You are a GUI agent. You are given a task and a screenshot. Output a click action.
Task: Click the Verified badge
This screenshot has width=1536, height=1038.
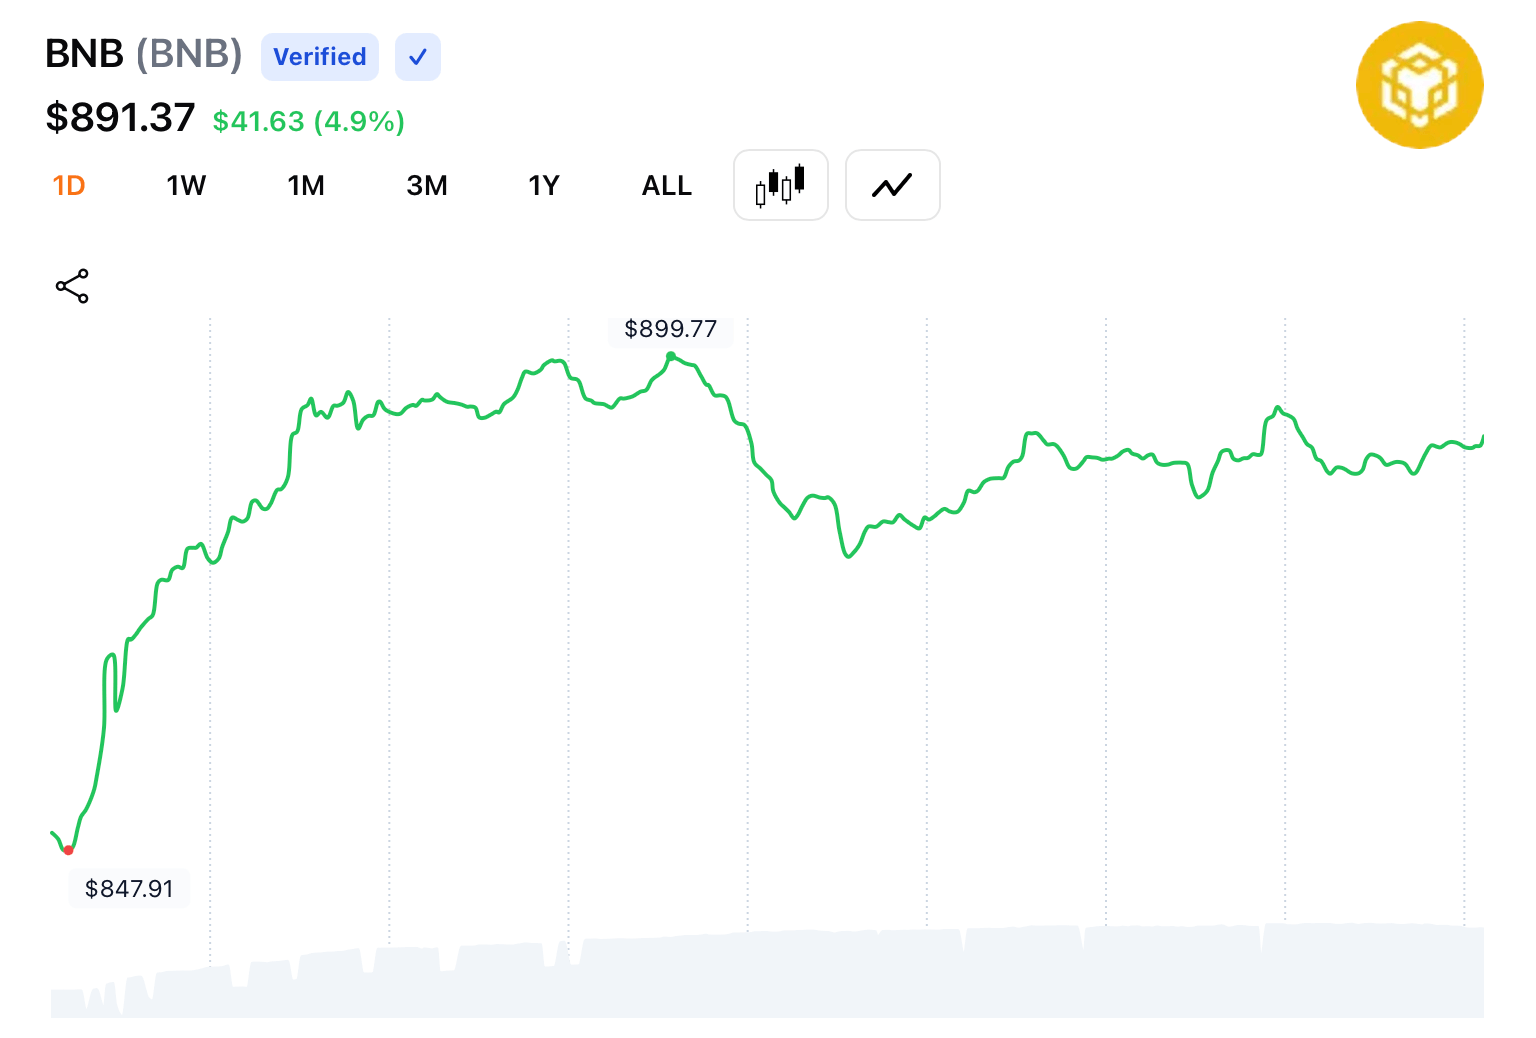tap(320, 57)
